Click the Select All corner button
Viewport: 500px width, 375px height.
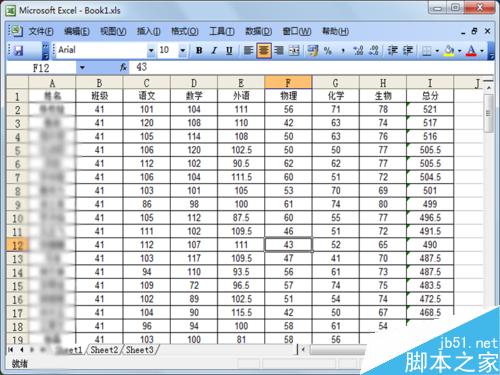[17, 83]
